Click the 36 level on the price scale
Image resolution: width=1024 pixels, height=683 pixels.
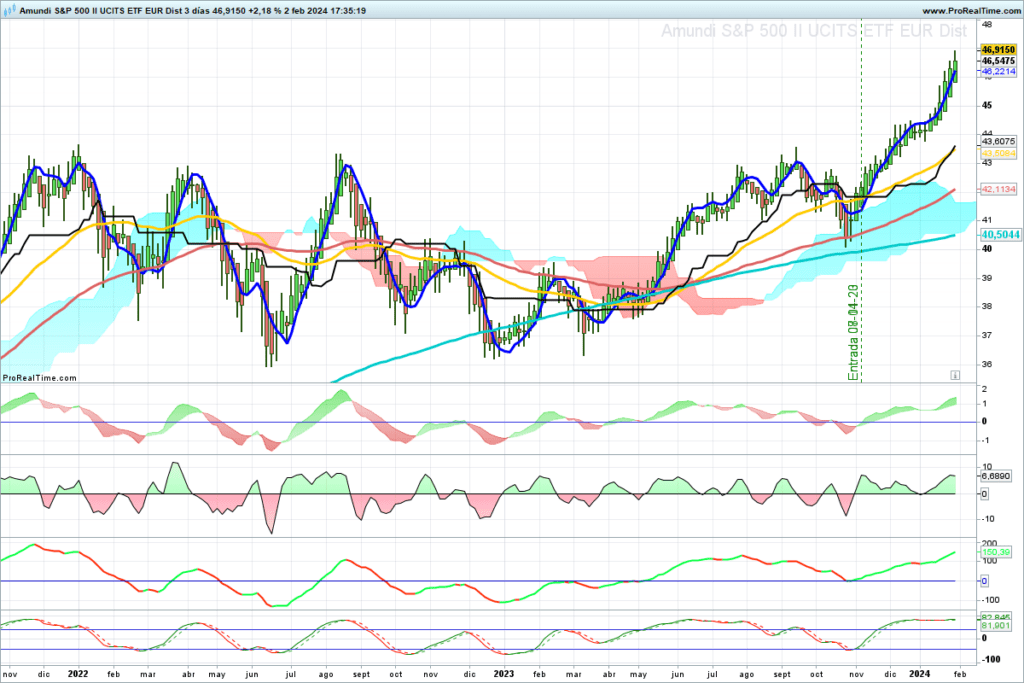[987, 364]
